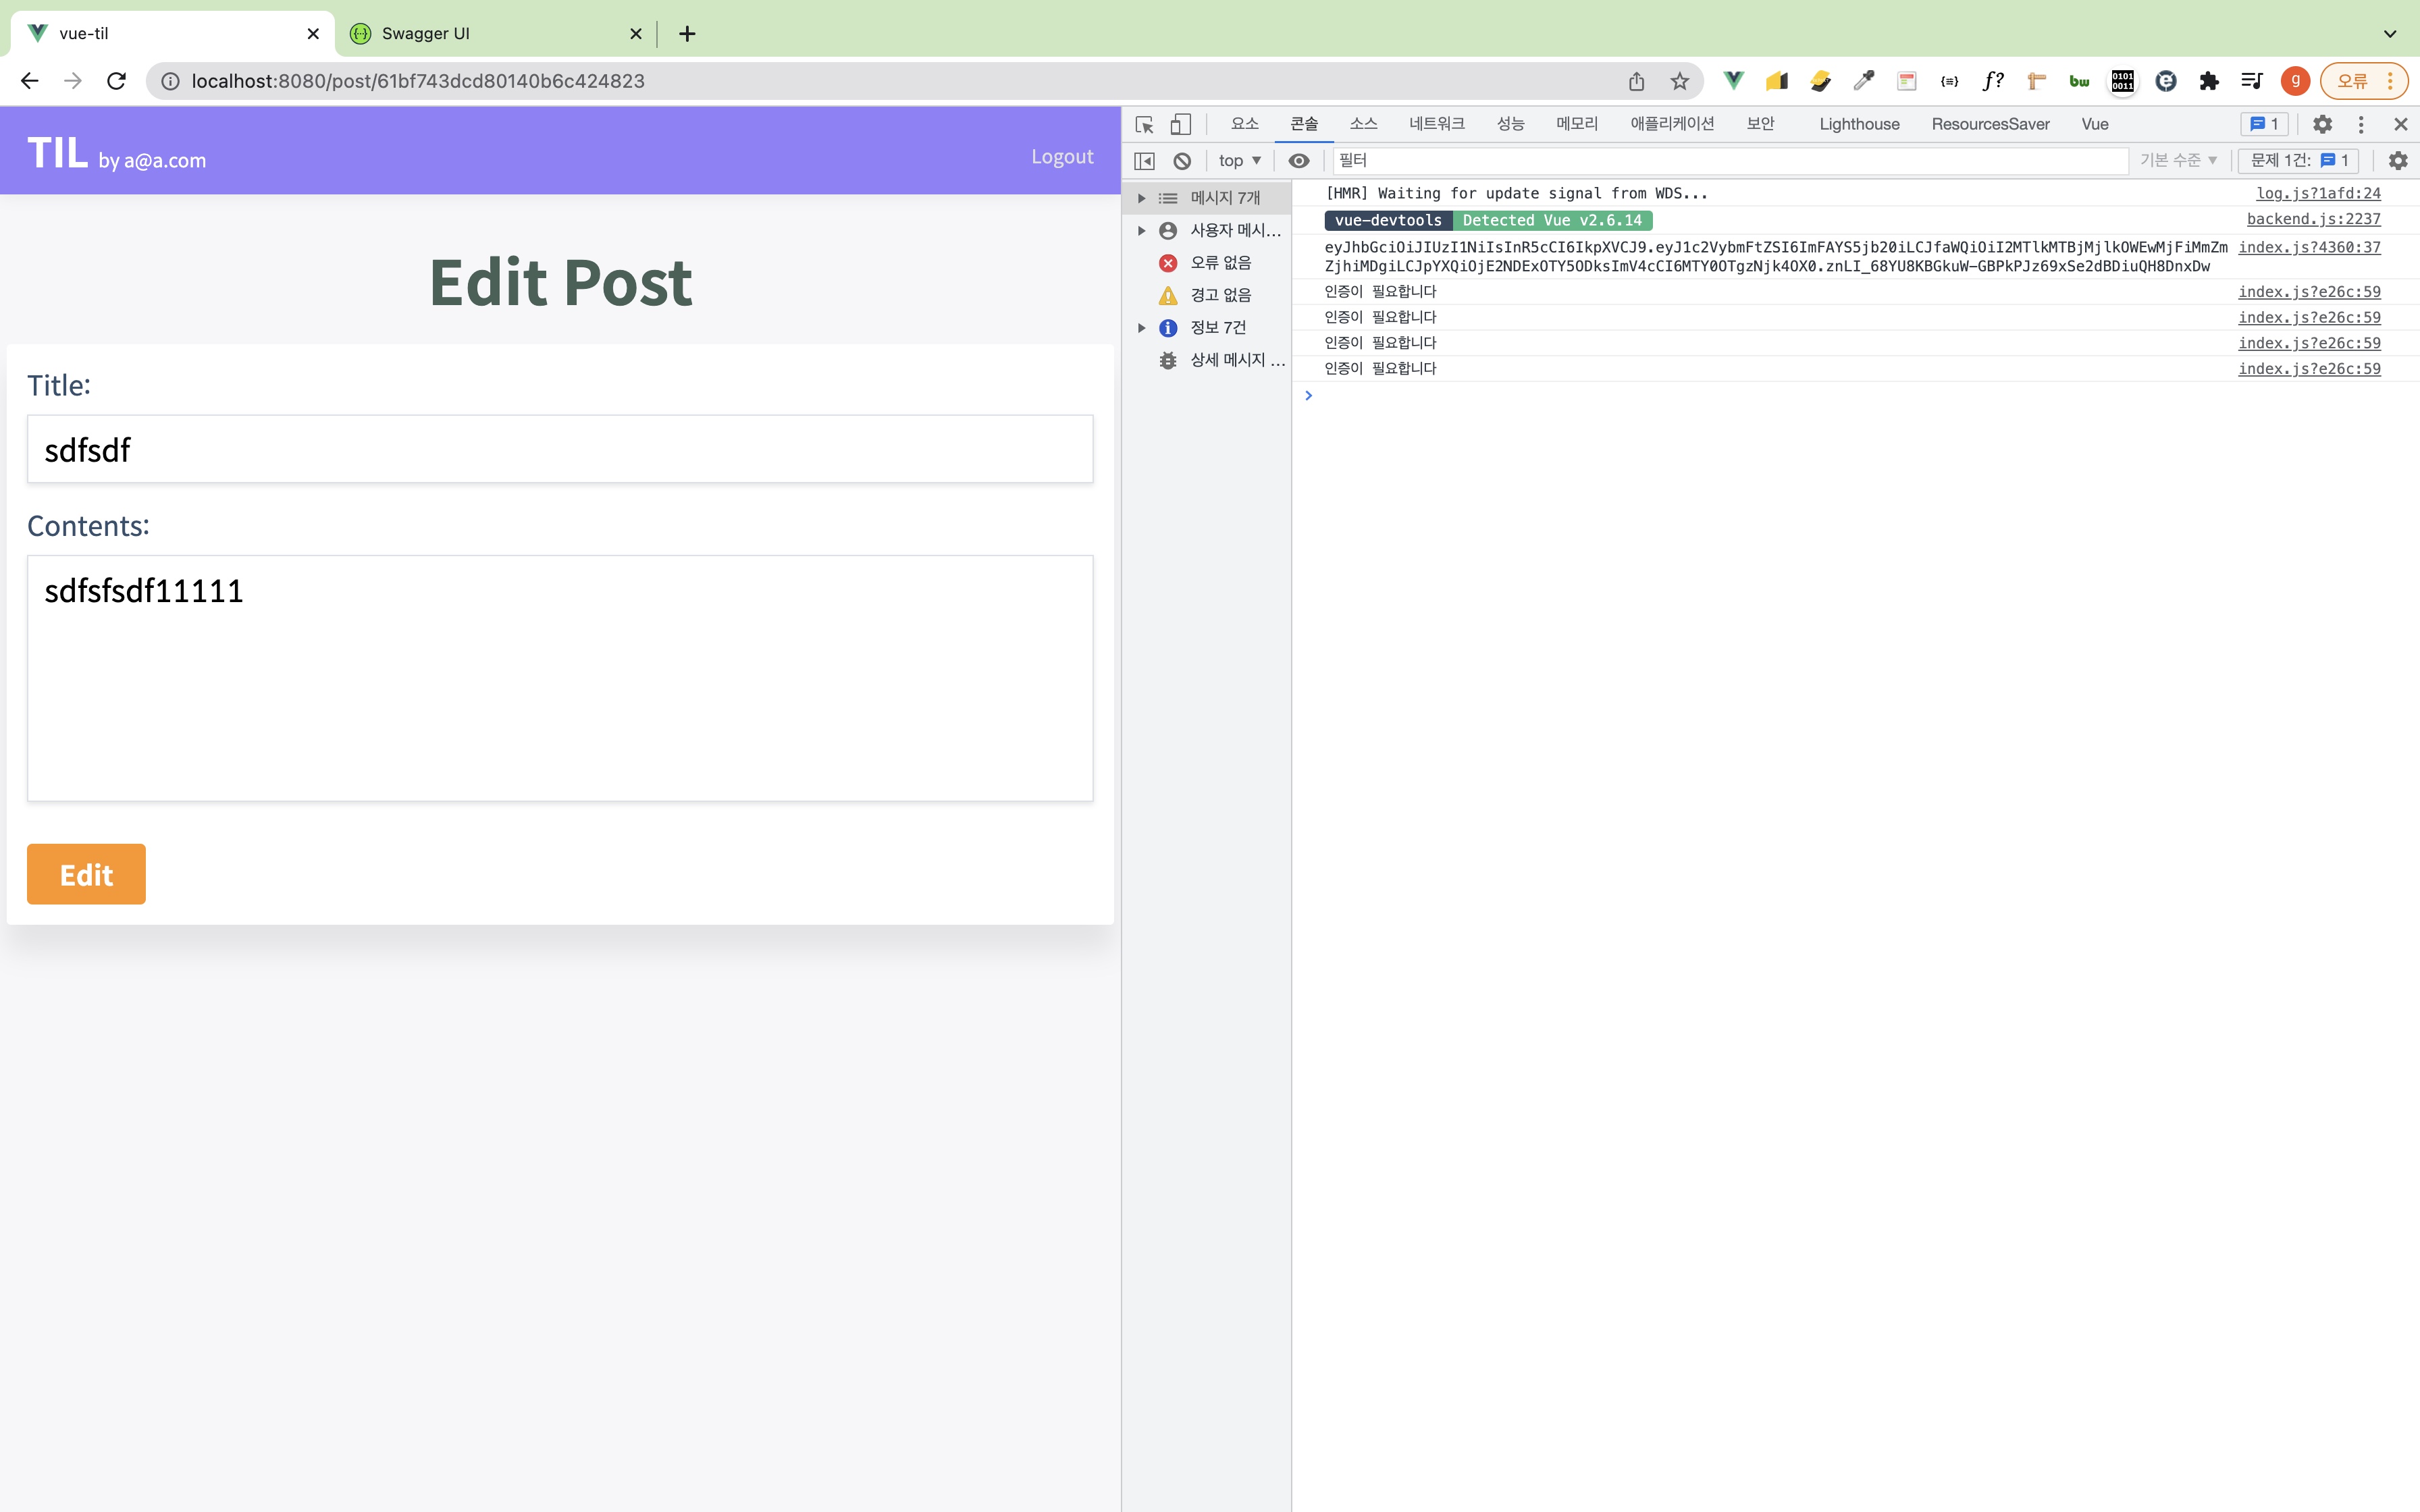
Task: Switch to the 성능 tab
Action: 1510,124
